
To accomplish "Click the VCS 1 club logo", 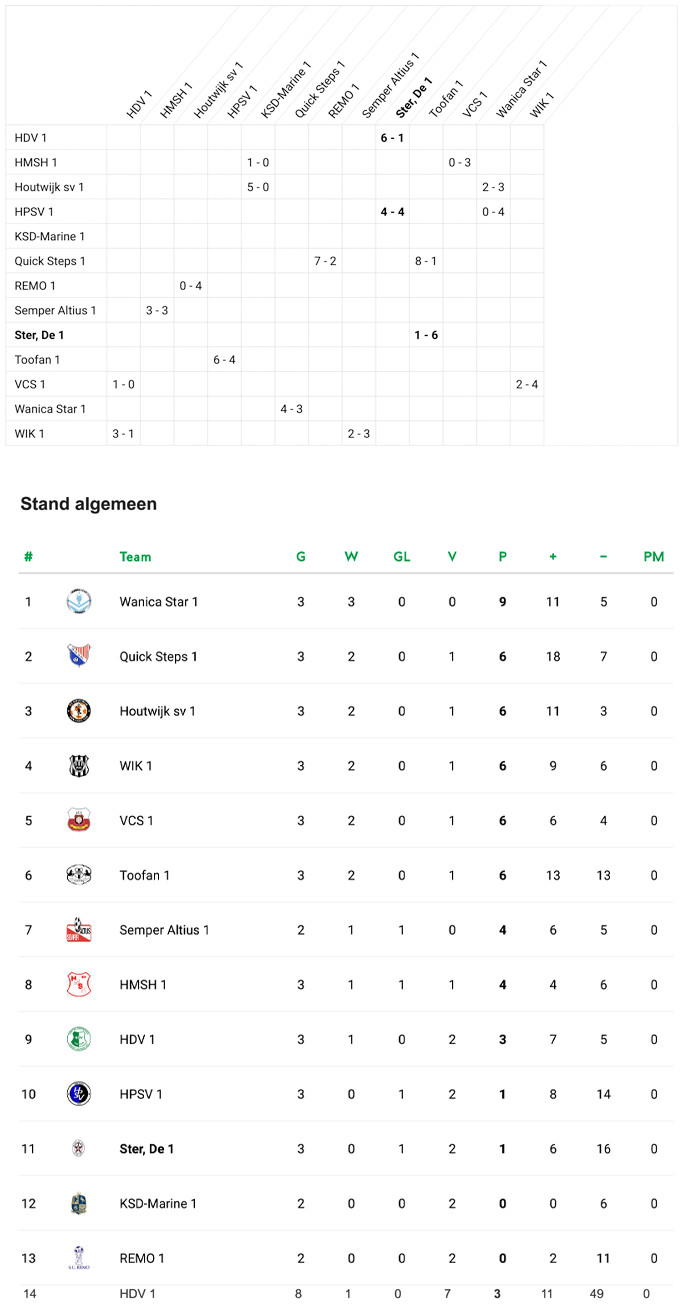I will click(x=79, y=821).
